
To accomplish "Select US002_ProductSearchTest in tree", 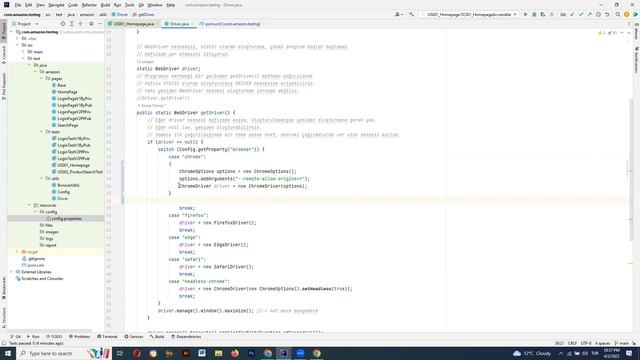I will pos(80,172).
